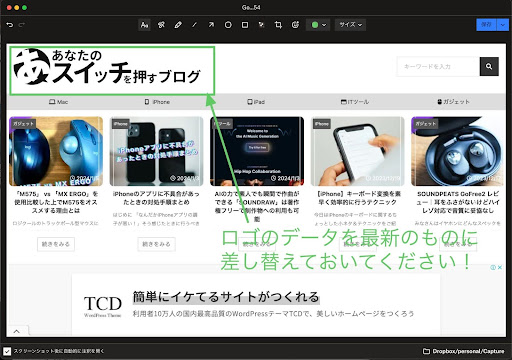Select the text annotation tool
The height and width of the screenshot is (360, 512).
144,25
